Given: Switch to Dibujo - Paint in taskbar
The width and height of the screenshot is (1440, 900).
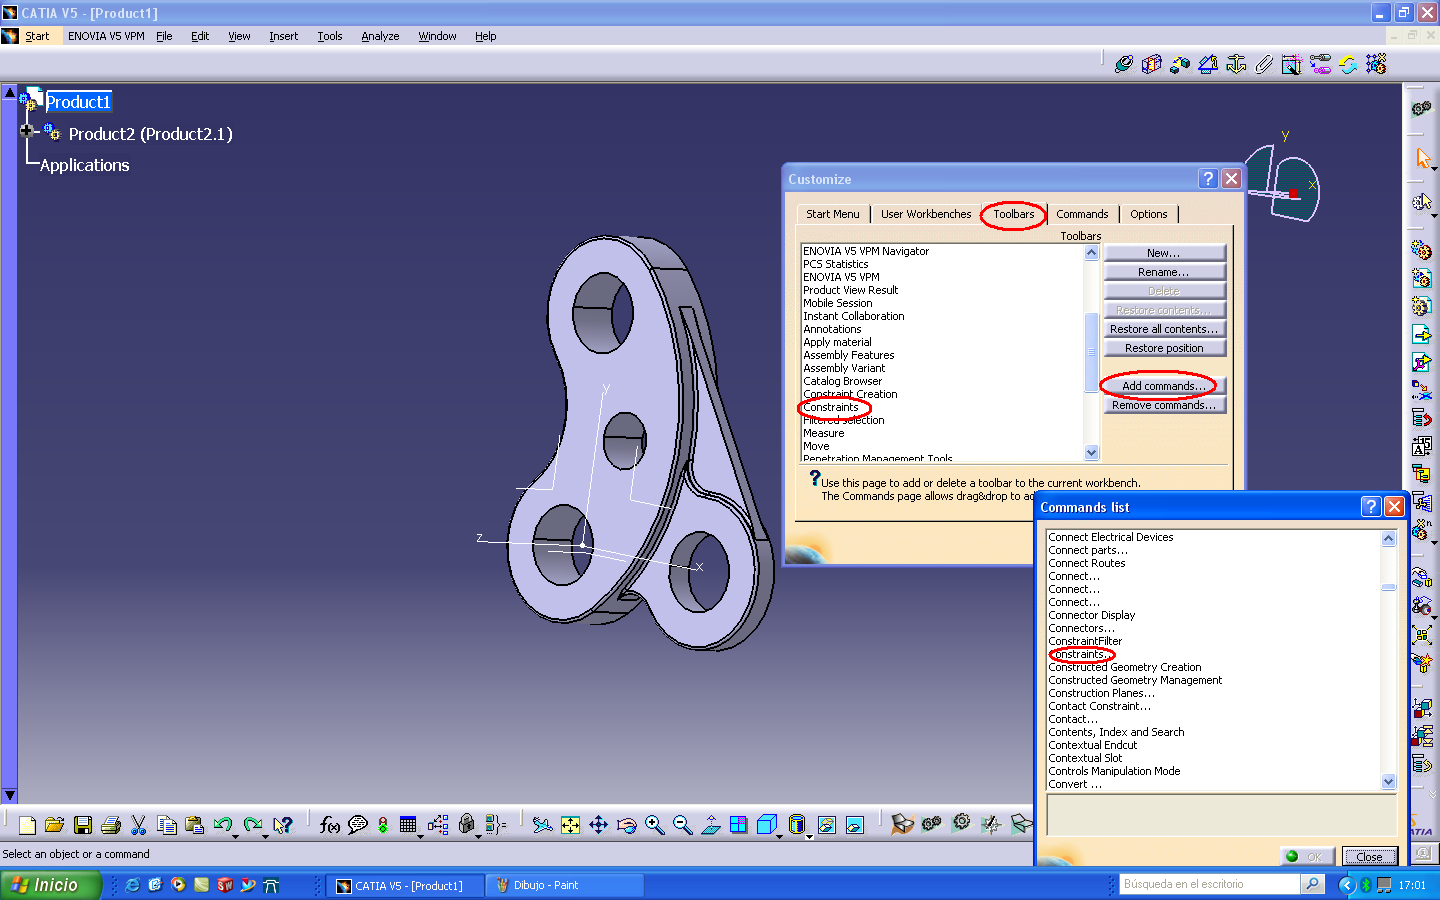Looking at the screenshot, I should [564, 885].
